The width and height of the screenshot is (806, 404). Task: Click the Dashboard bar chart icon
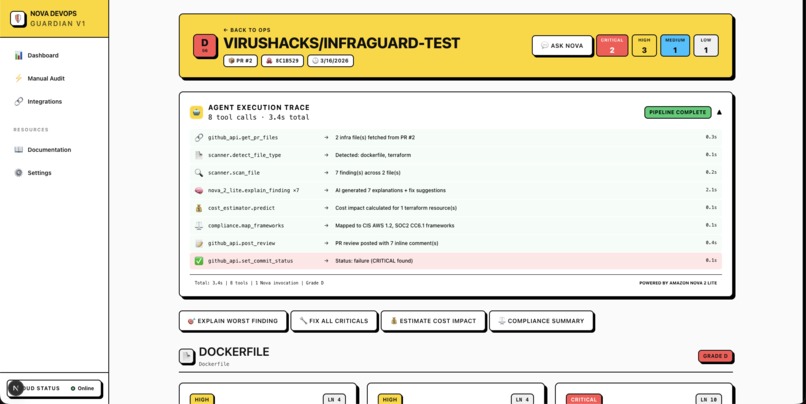pos(19,55)
